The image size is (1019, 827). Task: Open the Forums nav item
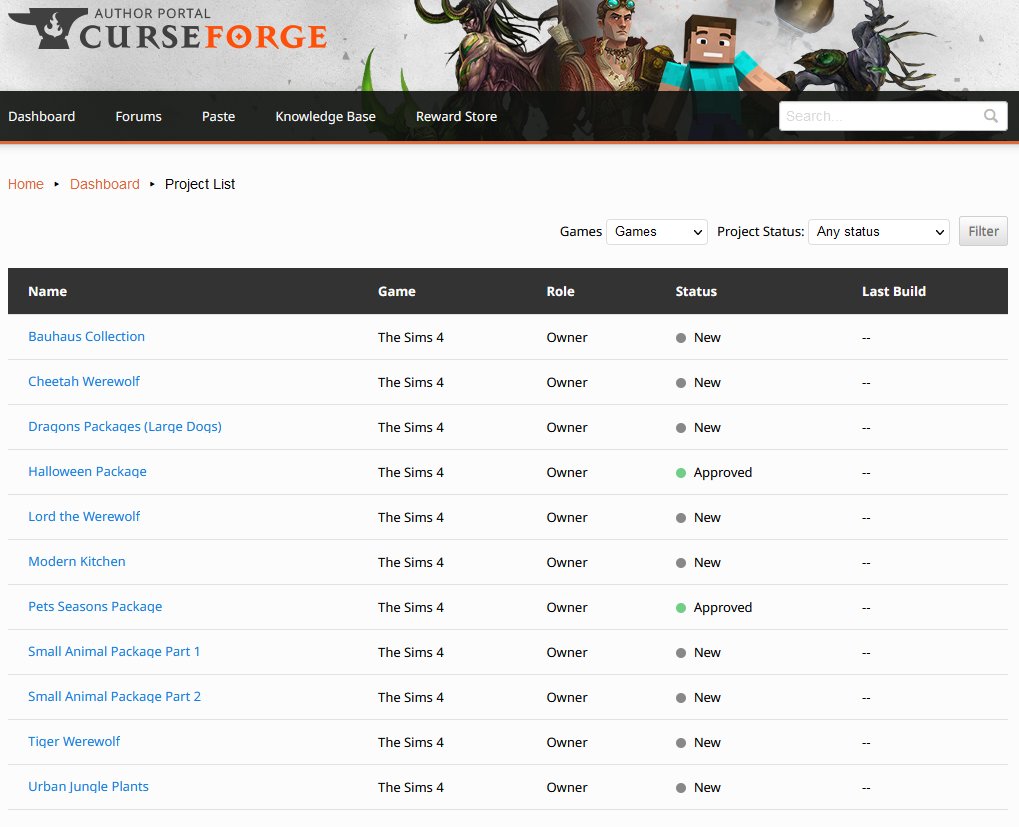138,116
